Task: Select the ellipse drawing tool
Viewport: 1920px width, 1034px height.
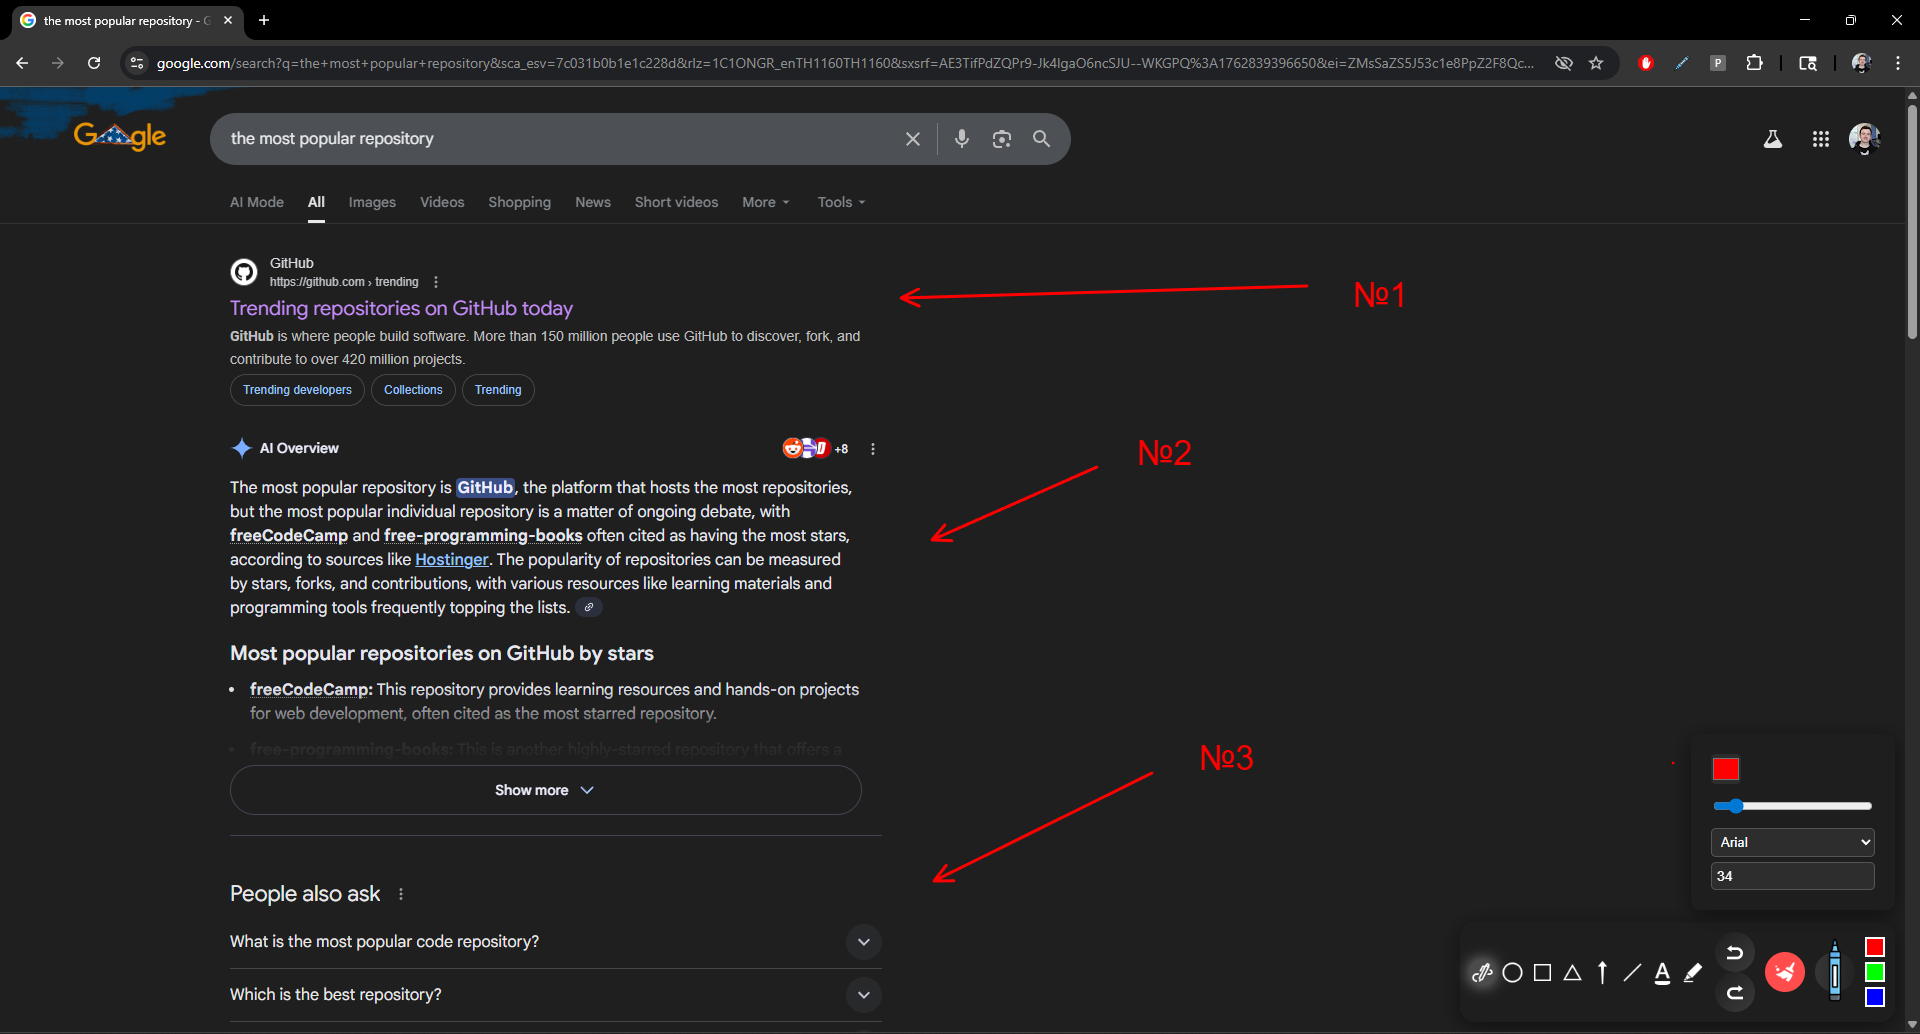Action: point(1512,971)
